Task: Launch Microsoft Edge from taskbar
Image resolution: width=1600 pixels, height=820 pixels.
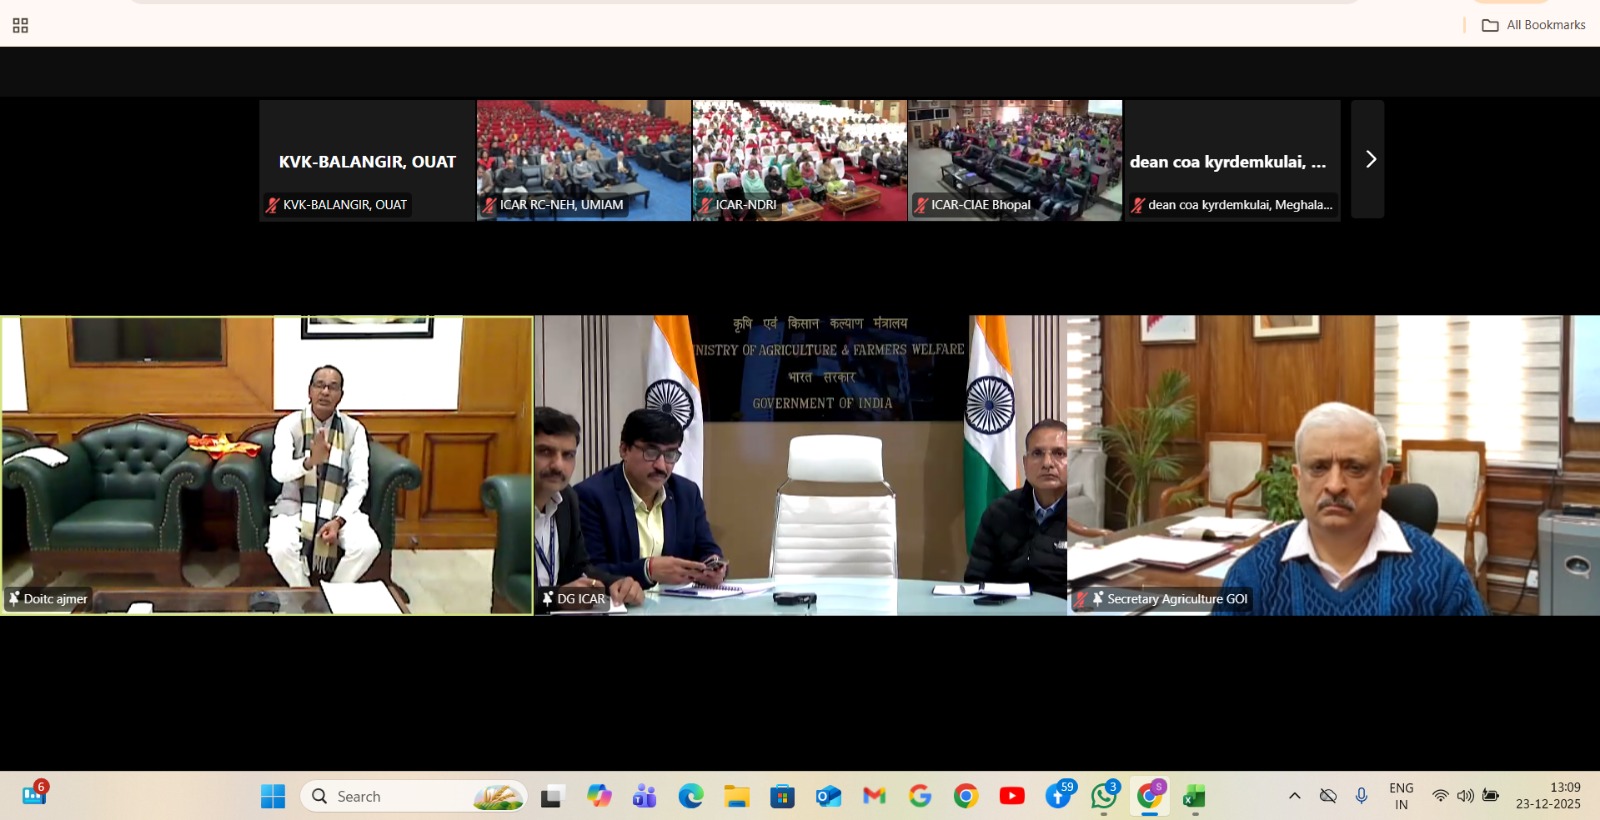Action: point(691,796)
